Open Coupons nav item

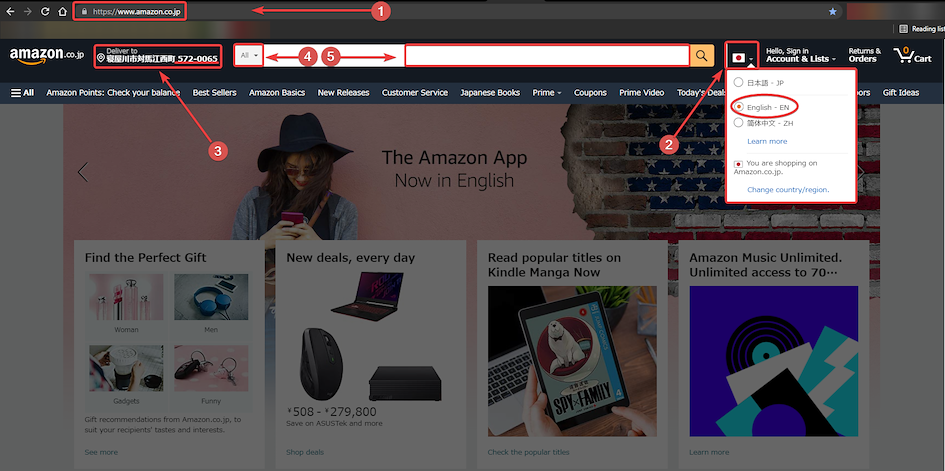coord(590,93)
